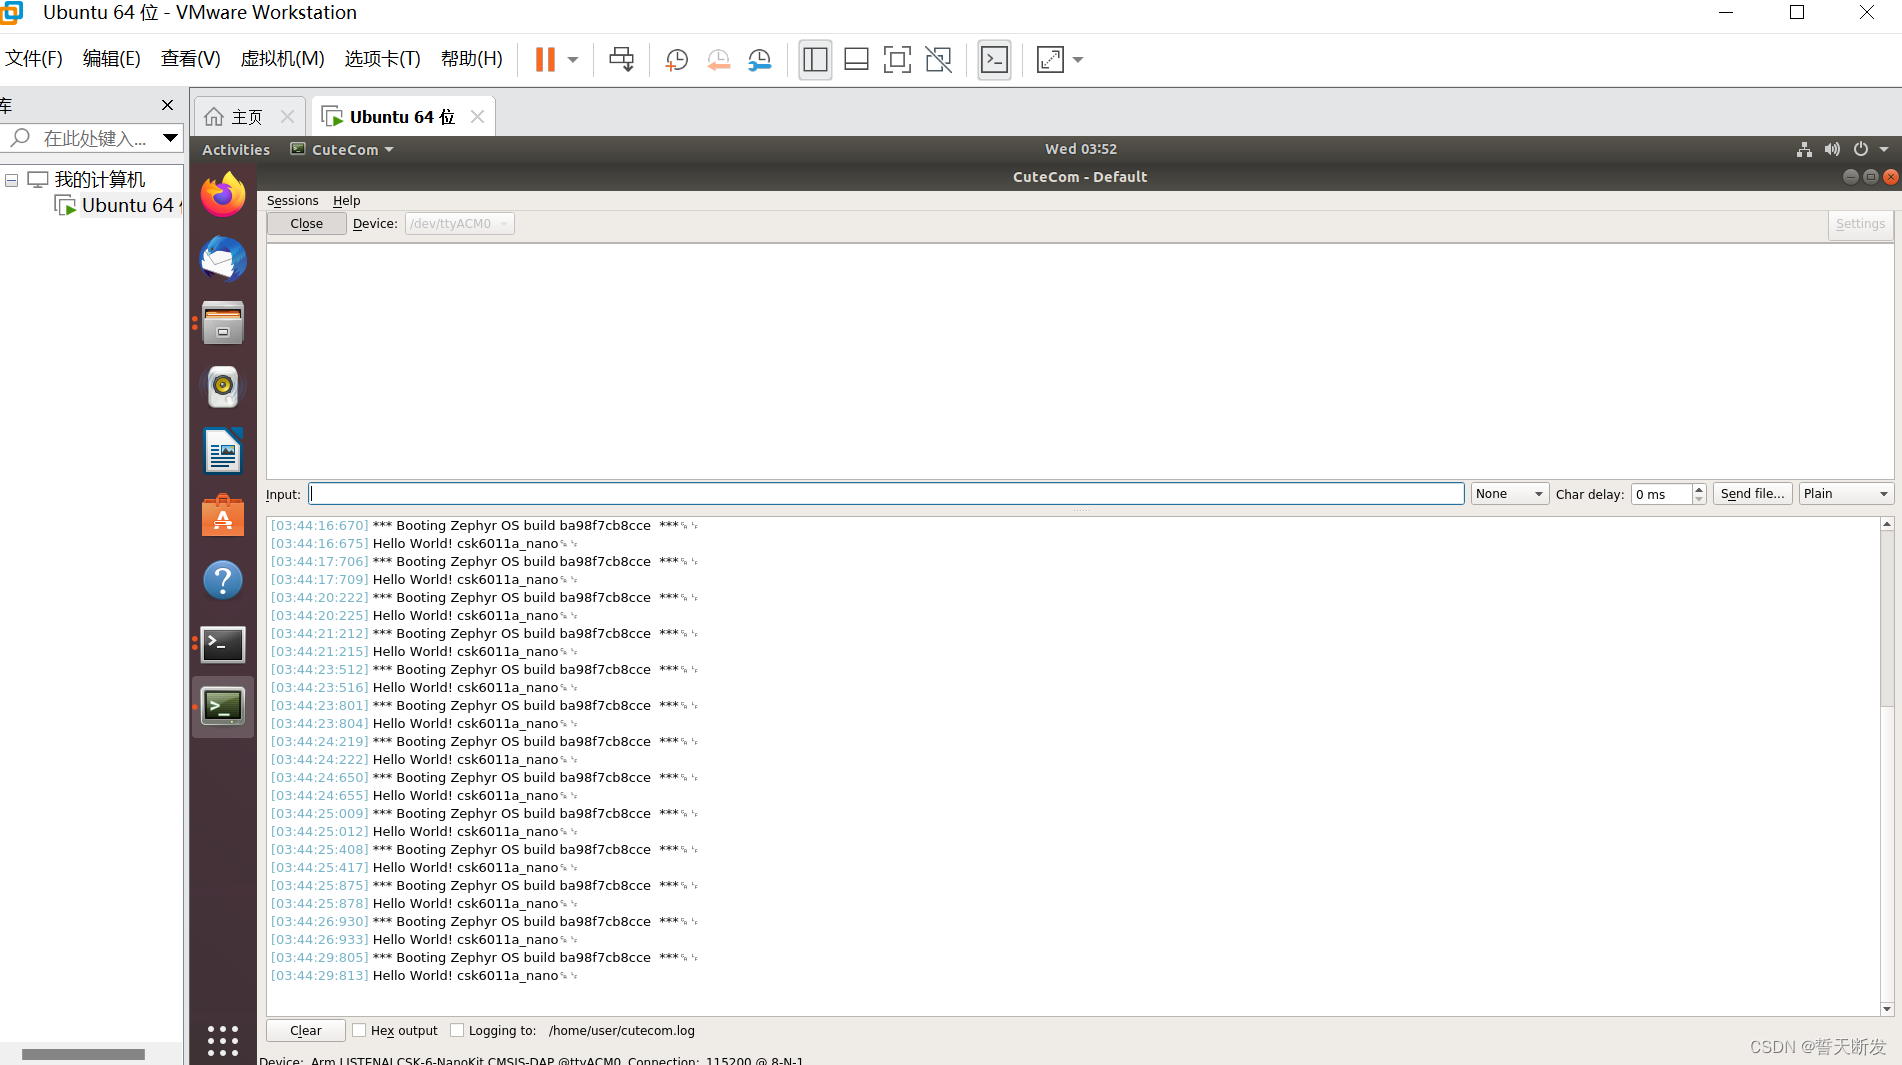The image size is (1902, 1065).
Task: Open the Plain protocol dropdown
Action: [1846, 494]
